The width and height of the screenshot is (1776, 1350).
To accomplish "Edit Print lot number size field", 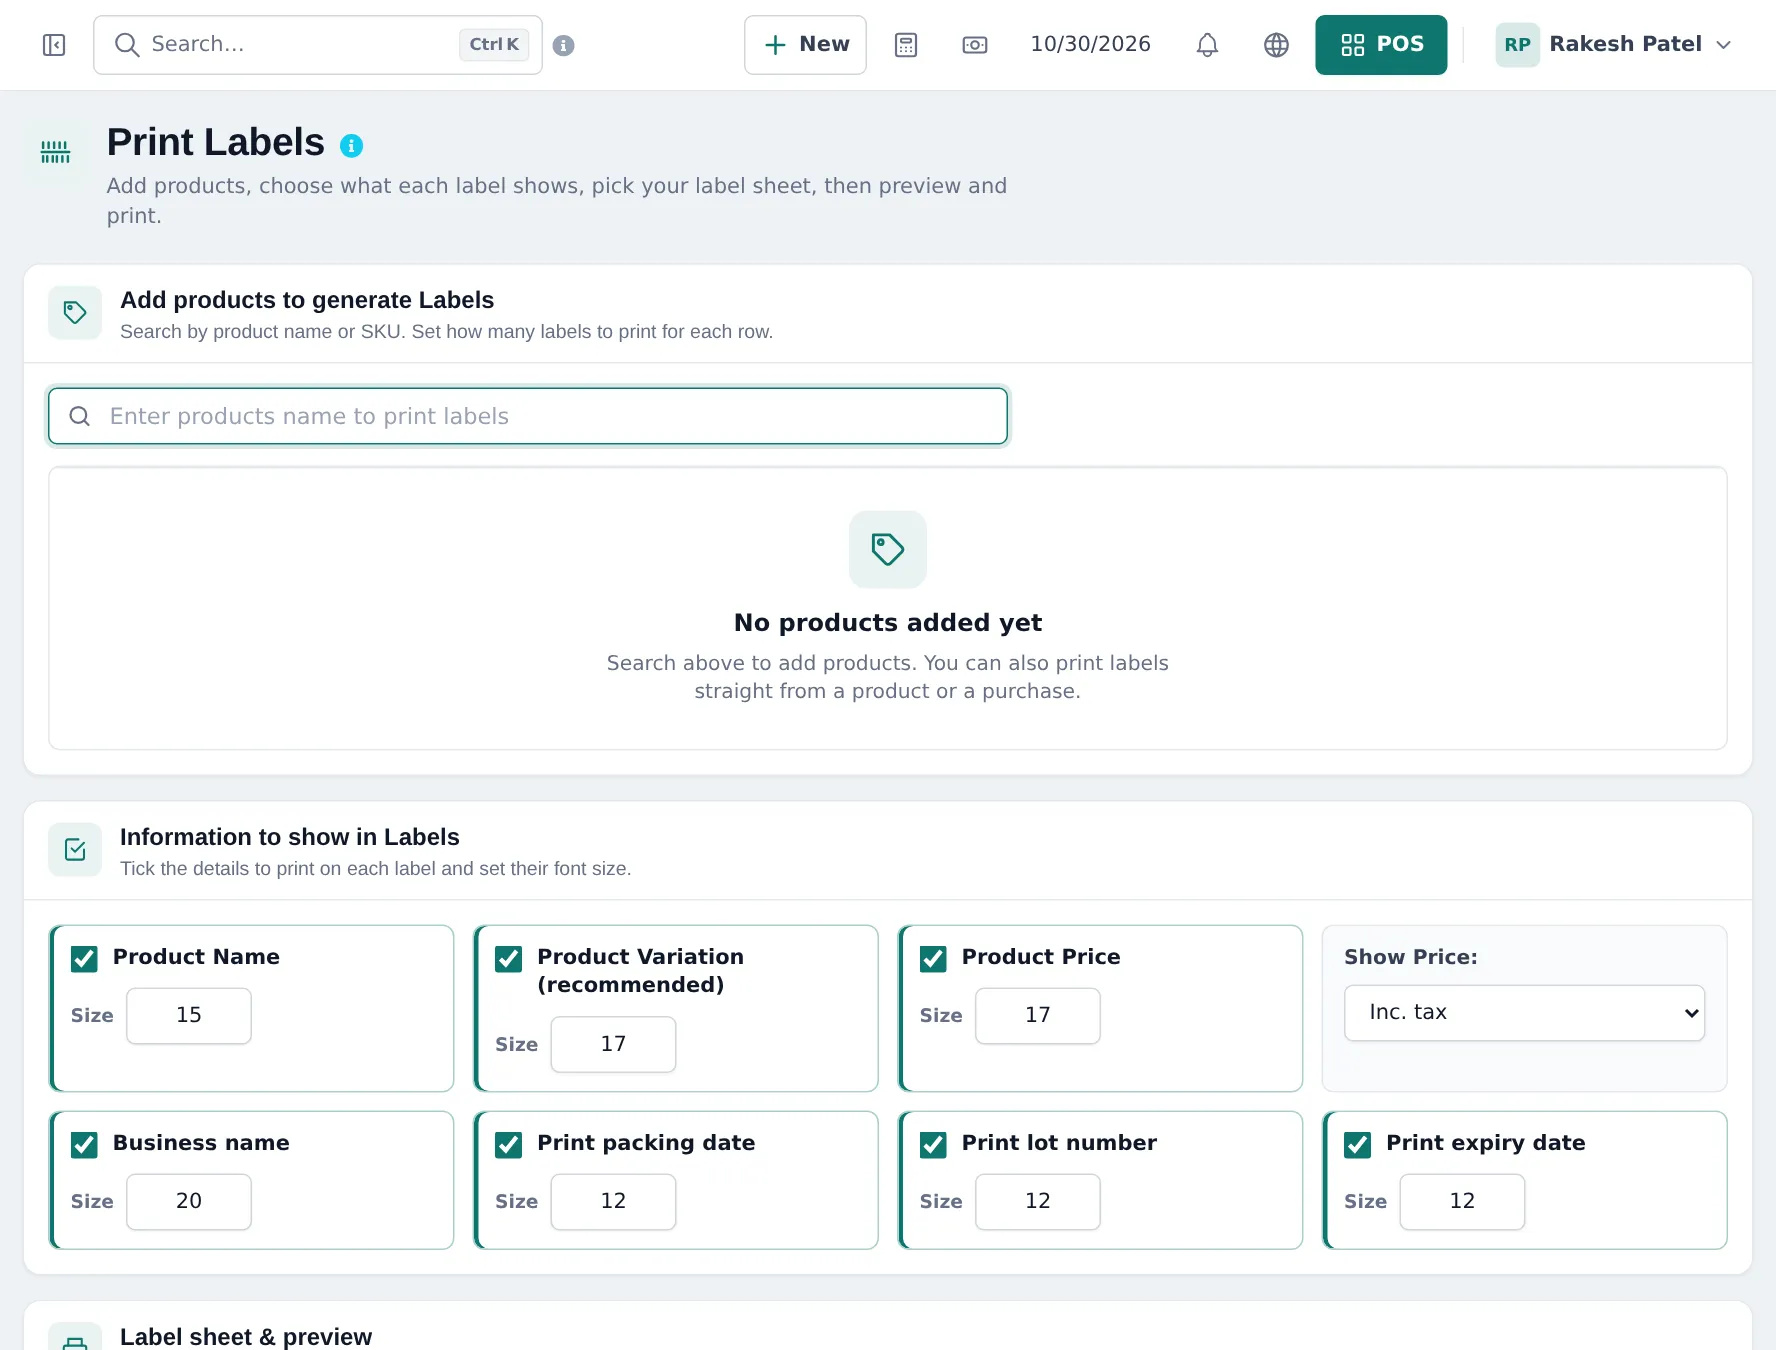I will point(1038,1202).
